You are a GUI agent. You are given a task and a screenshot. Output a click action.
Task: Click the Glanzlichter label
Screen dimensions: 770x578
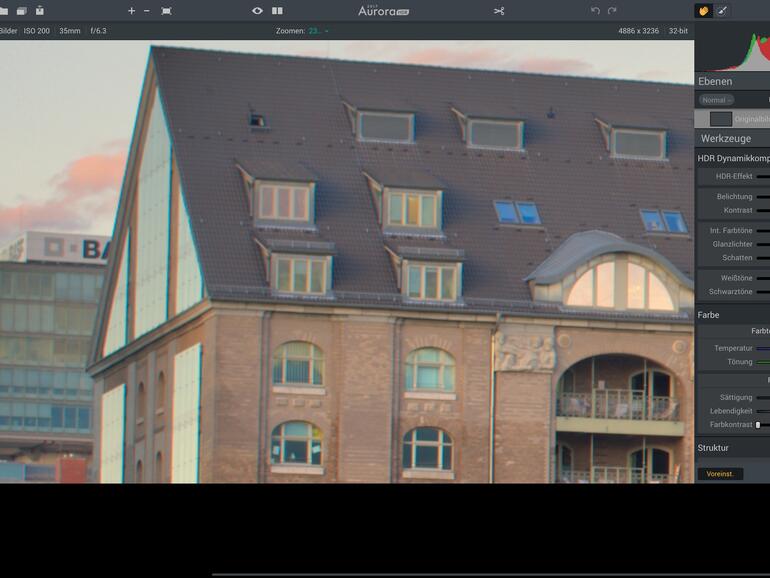click(732, 244)
